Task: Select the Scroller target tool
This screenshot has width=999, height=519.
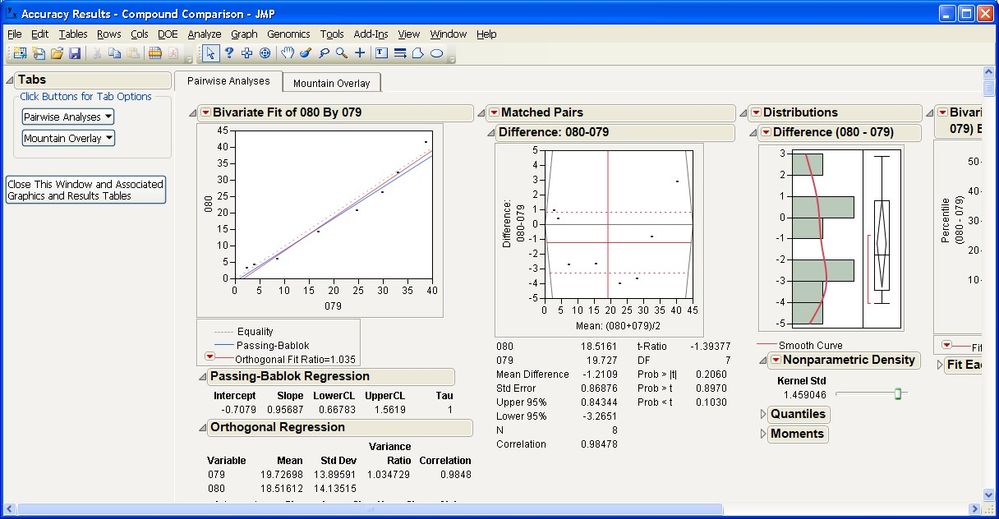Action: 265,53
